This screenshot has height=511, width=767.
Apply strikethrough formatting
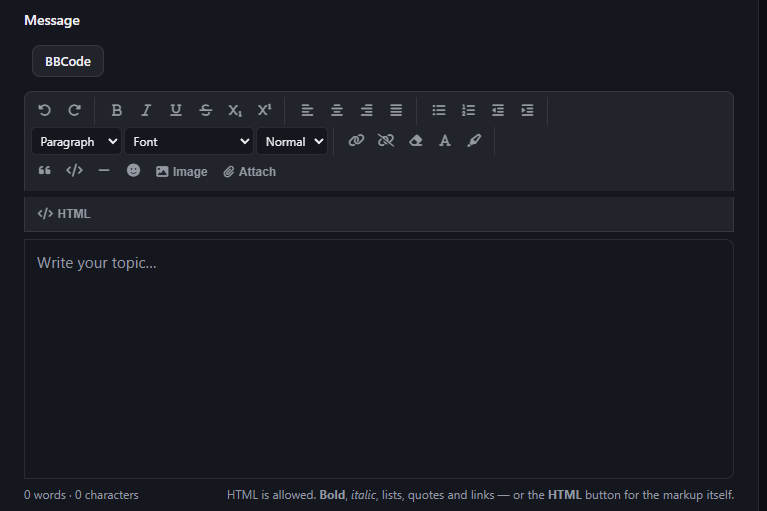coord(205,111)
